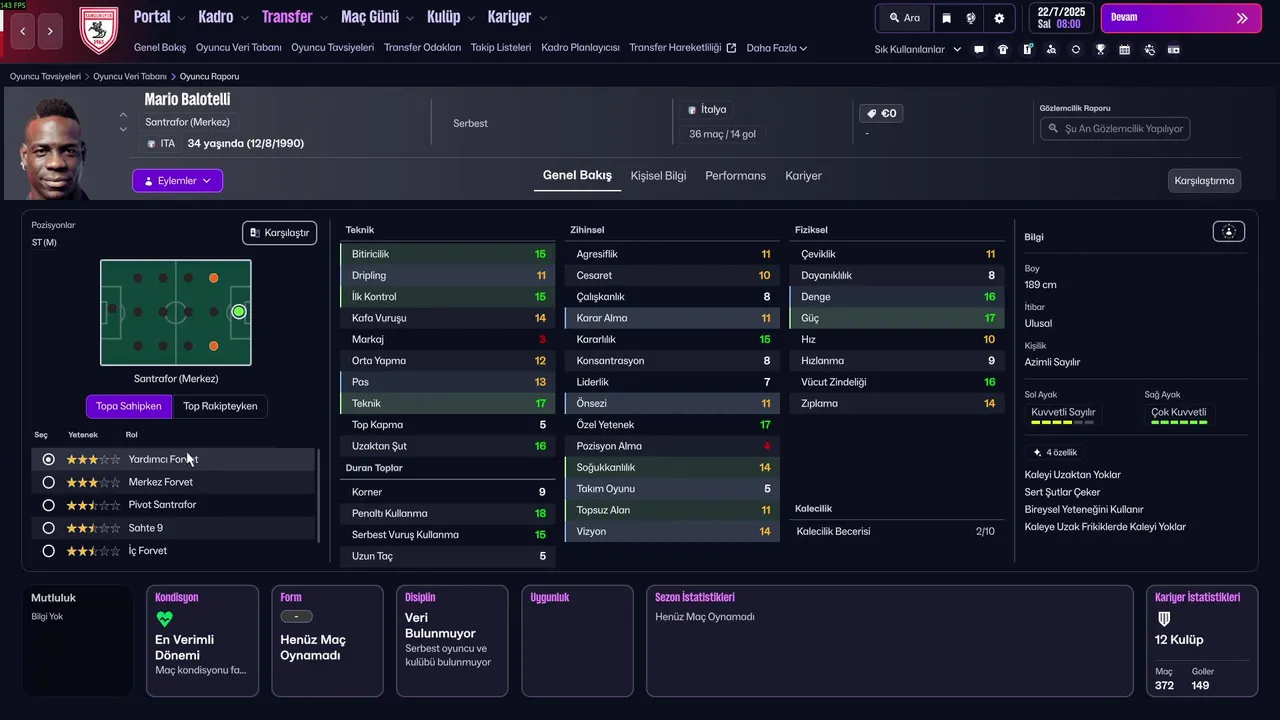1280x720 pixels.
Task: Click the position layout icon in Bilgi panel
Action: click(x=1229, y=231)
